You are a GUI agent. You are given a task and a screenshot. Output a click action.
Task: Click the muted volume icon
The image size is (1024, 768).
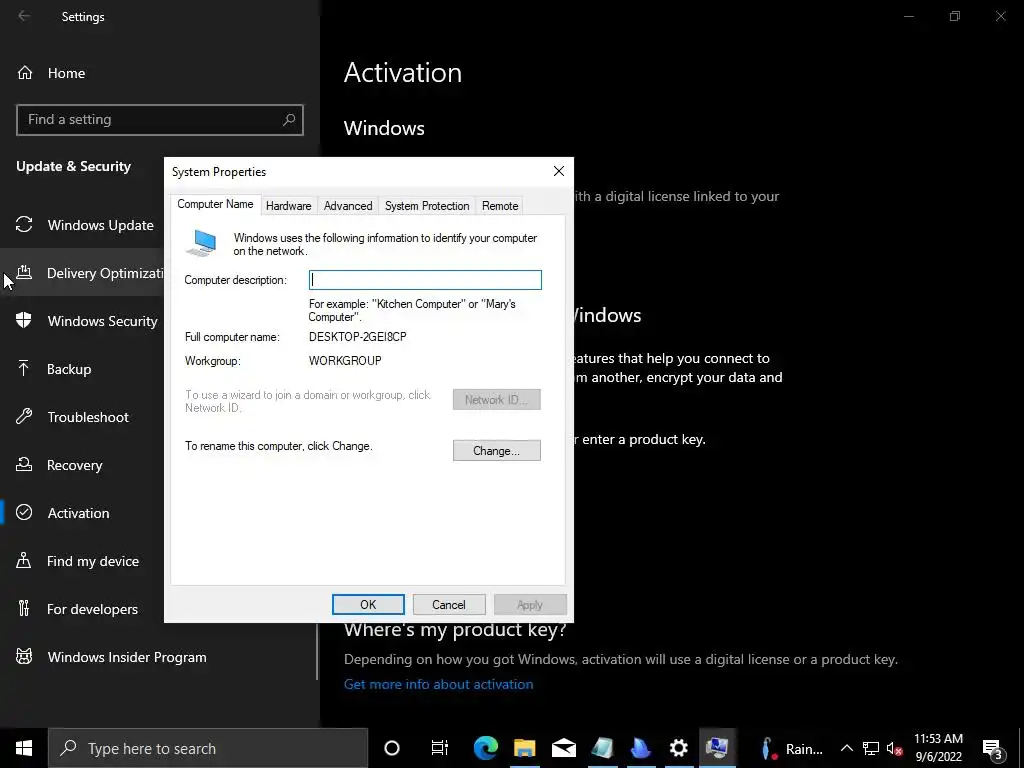(x=894, y=748)
